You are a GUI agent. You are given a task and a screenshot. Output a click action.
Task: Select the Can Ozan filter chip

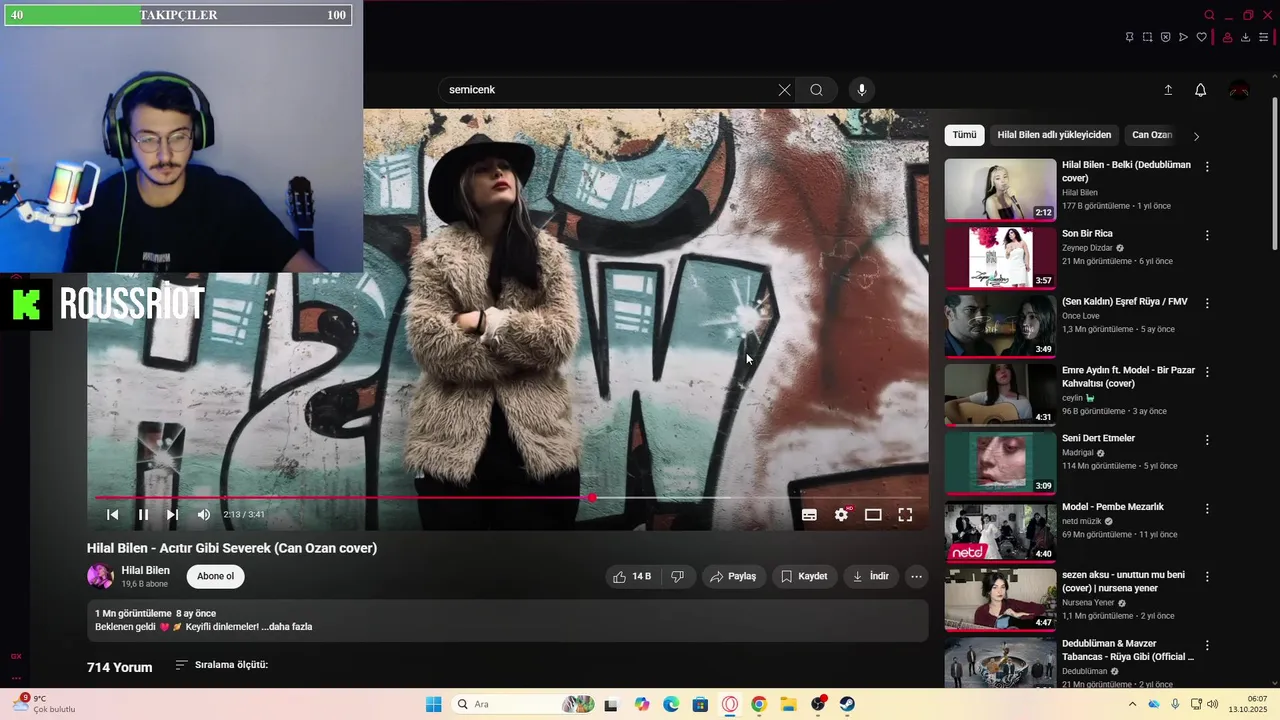coord(1151,135)
